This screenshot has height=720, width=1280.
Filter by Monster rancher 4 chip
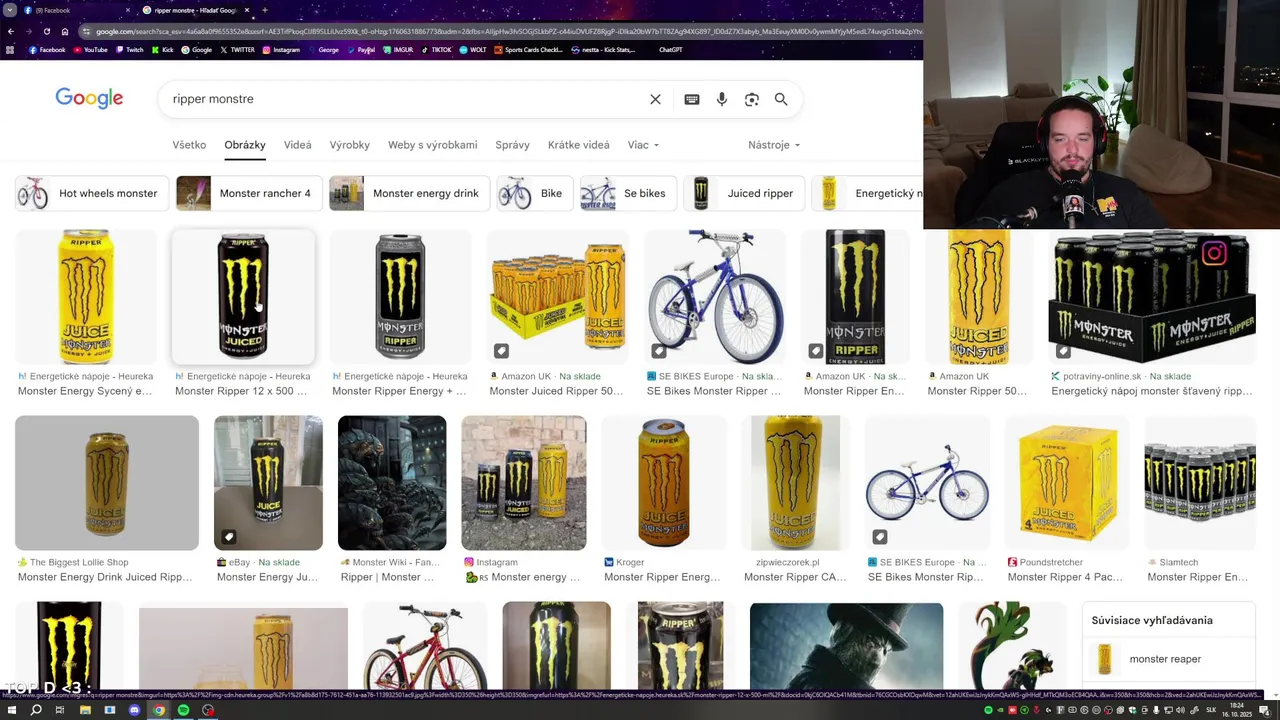tap(248, 193)
